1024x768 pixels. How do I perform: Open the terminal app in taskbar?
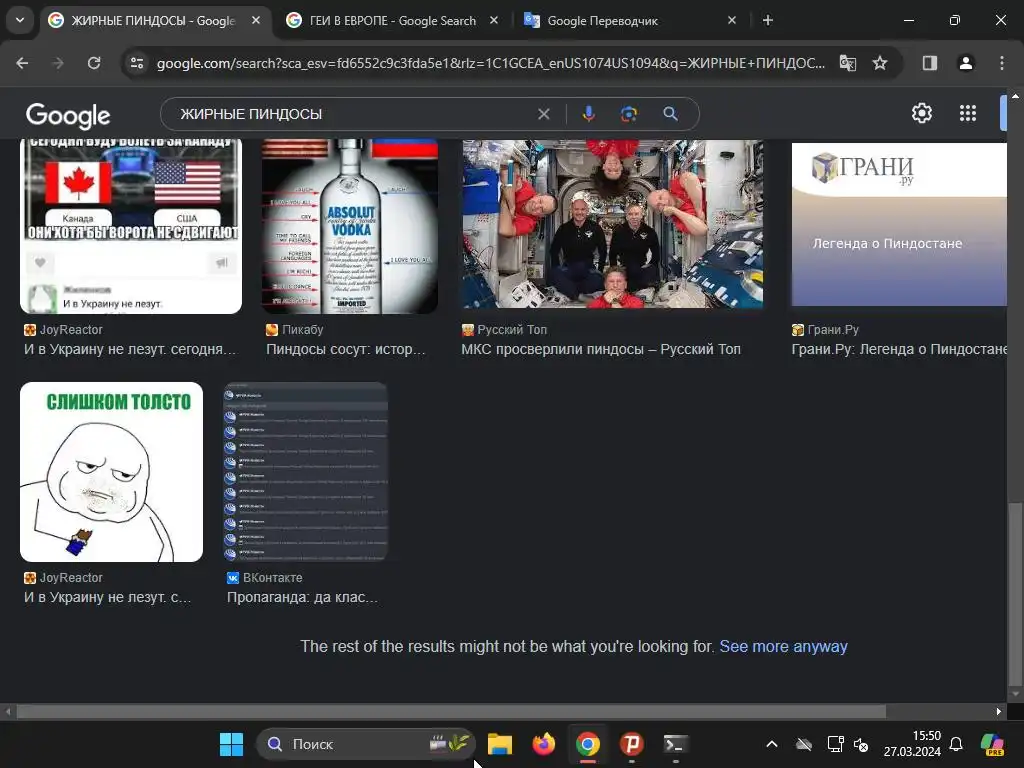[675, 744]
